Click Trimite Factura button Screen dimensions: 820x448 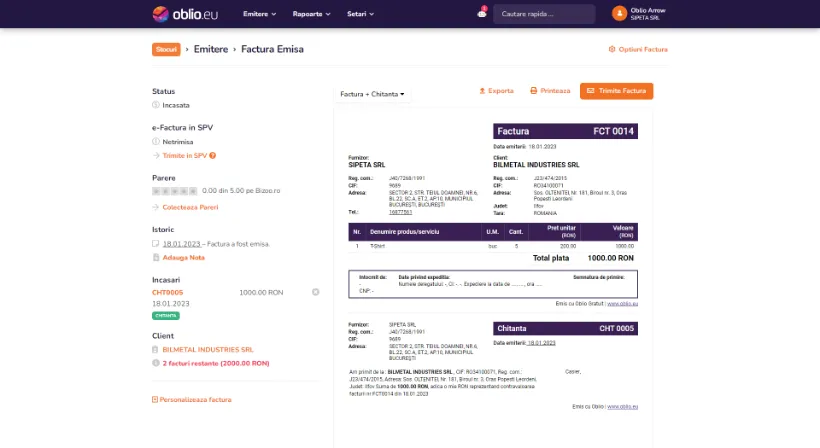[x=617, y=91]
